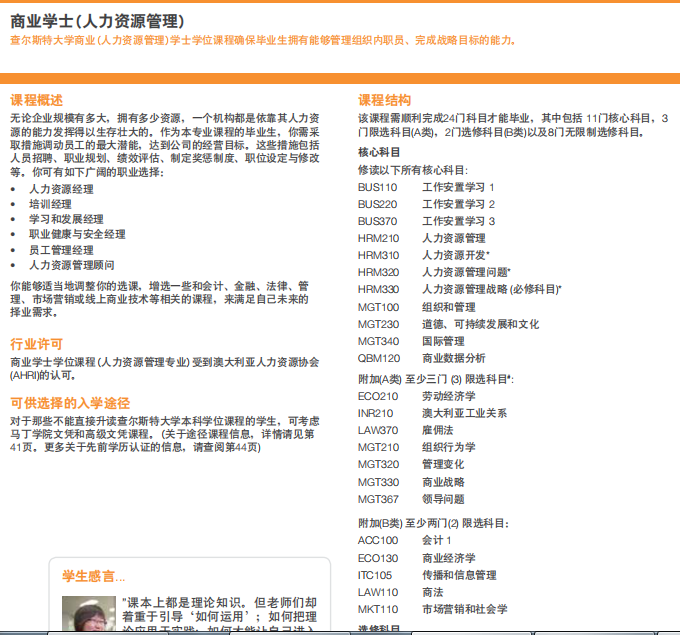The image size is (680, 635).
Task: Select course code LAW370 雇佣法
Action: tap(411, 429)
